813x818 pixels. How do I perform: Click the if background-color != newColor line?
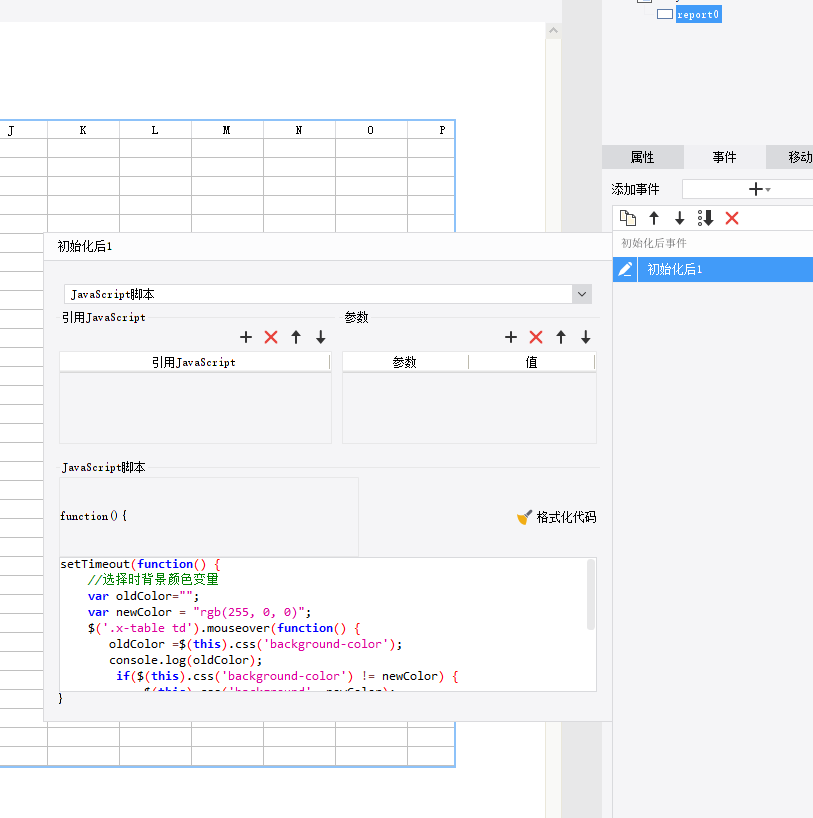tap(287, 676)
